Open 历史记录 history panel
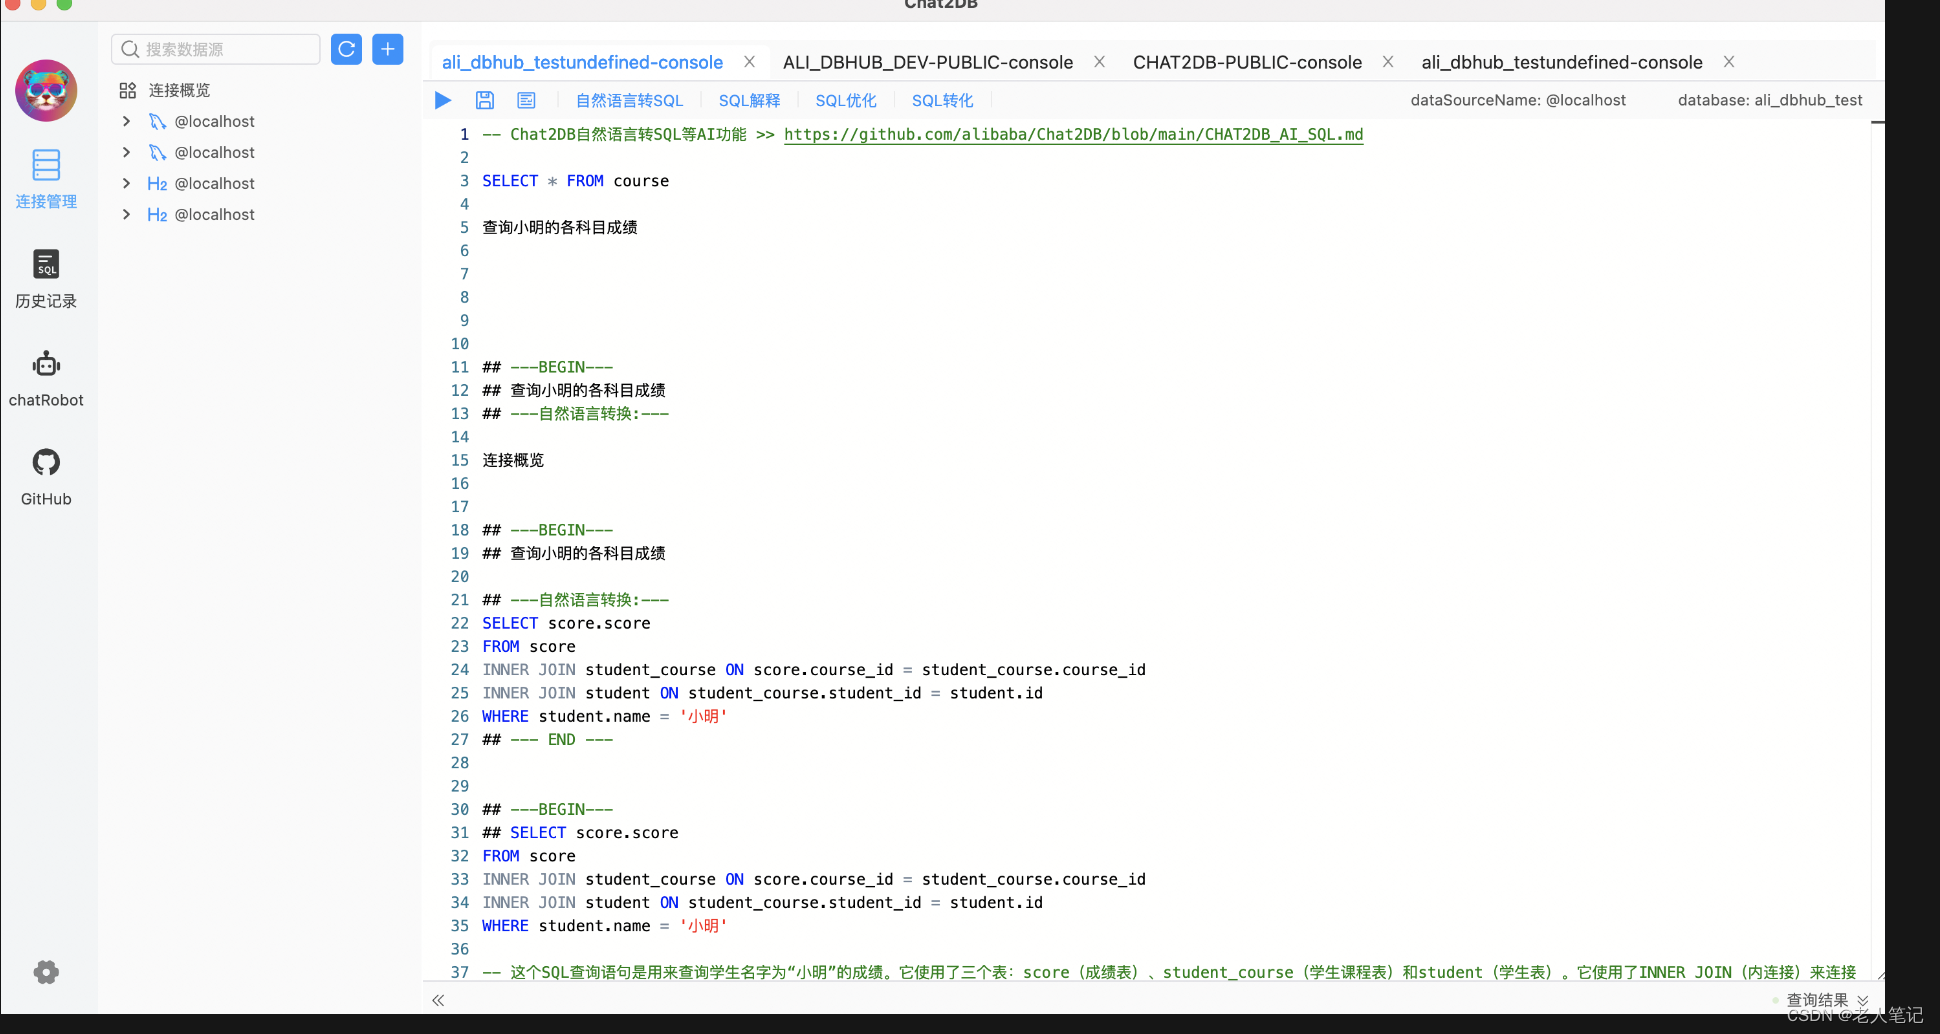 pyautogui.click(x=46, y=279)
